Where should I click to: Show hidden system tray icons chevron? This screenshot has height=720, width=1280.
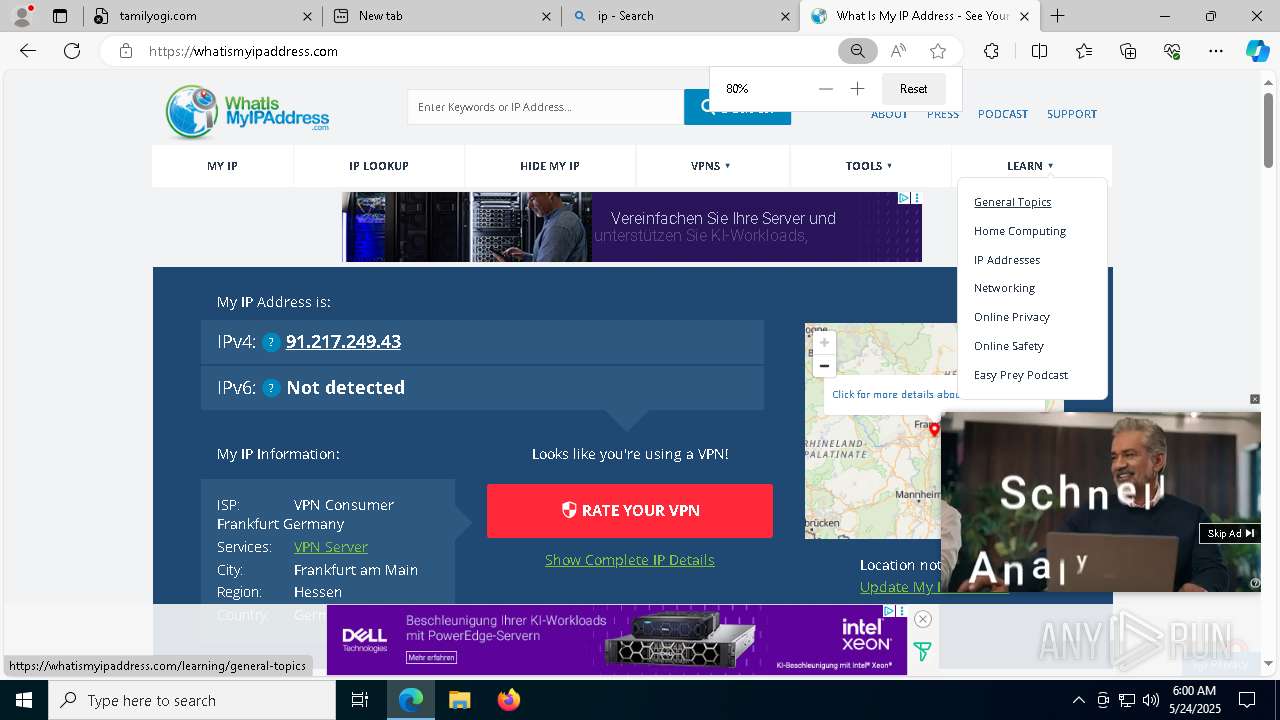[1078, 700]
